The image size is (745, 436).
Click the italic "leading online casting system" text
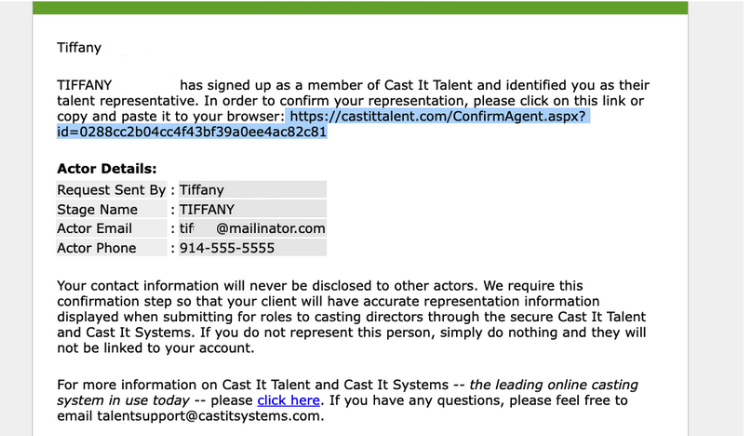pos(555,385)
